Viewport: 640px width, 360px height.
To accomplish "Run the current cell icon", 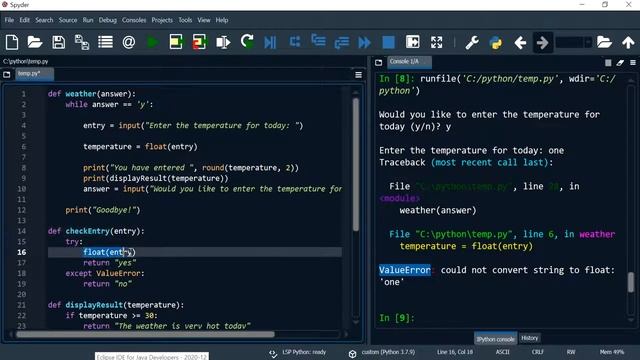I will [176, 42].
